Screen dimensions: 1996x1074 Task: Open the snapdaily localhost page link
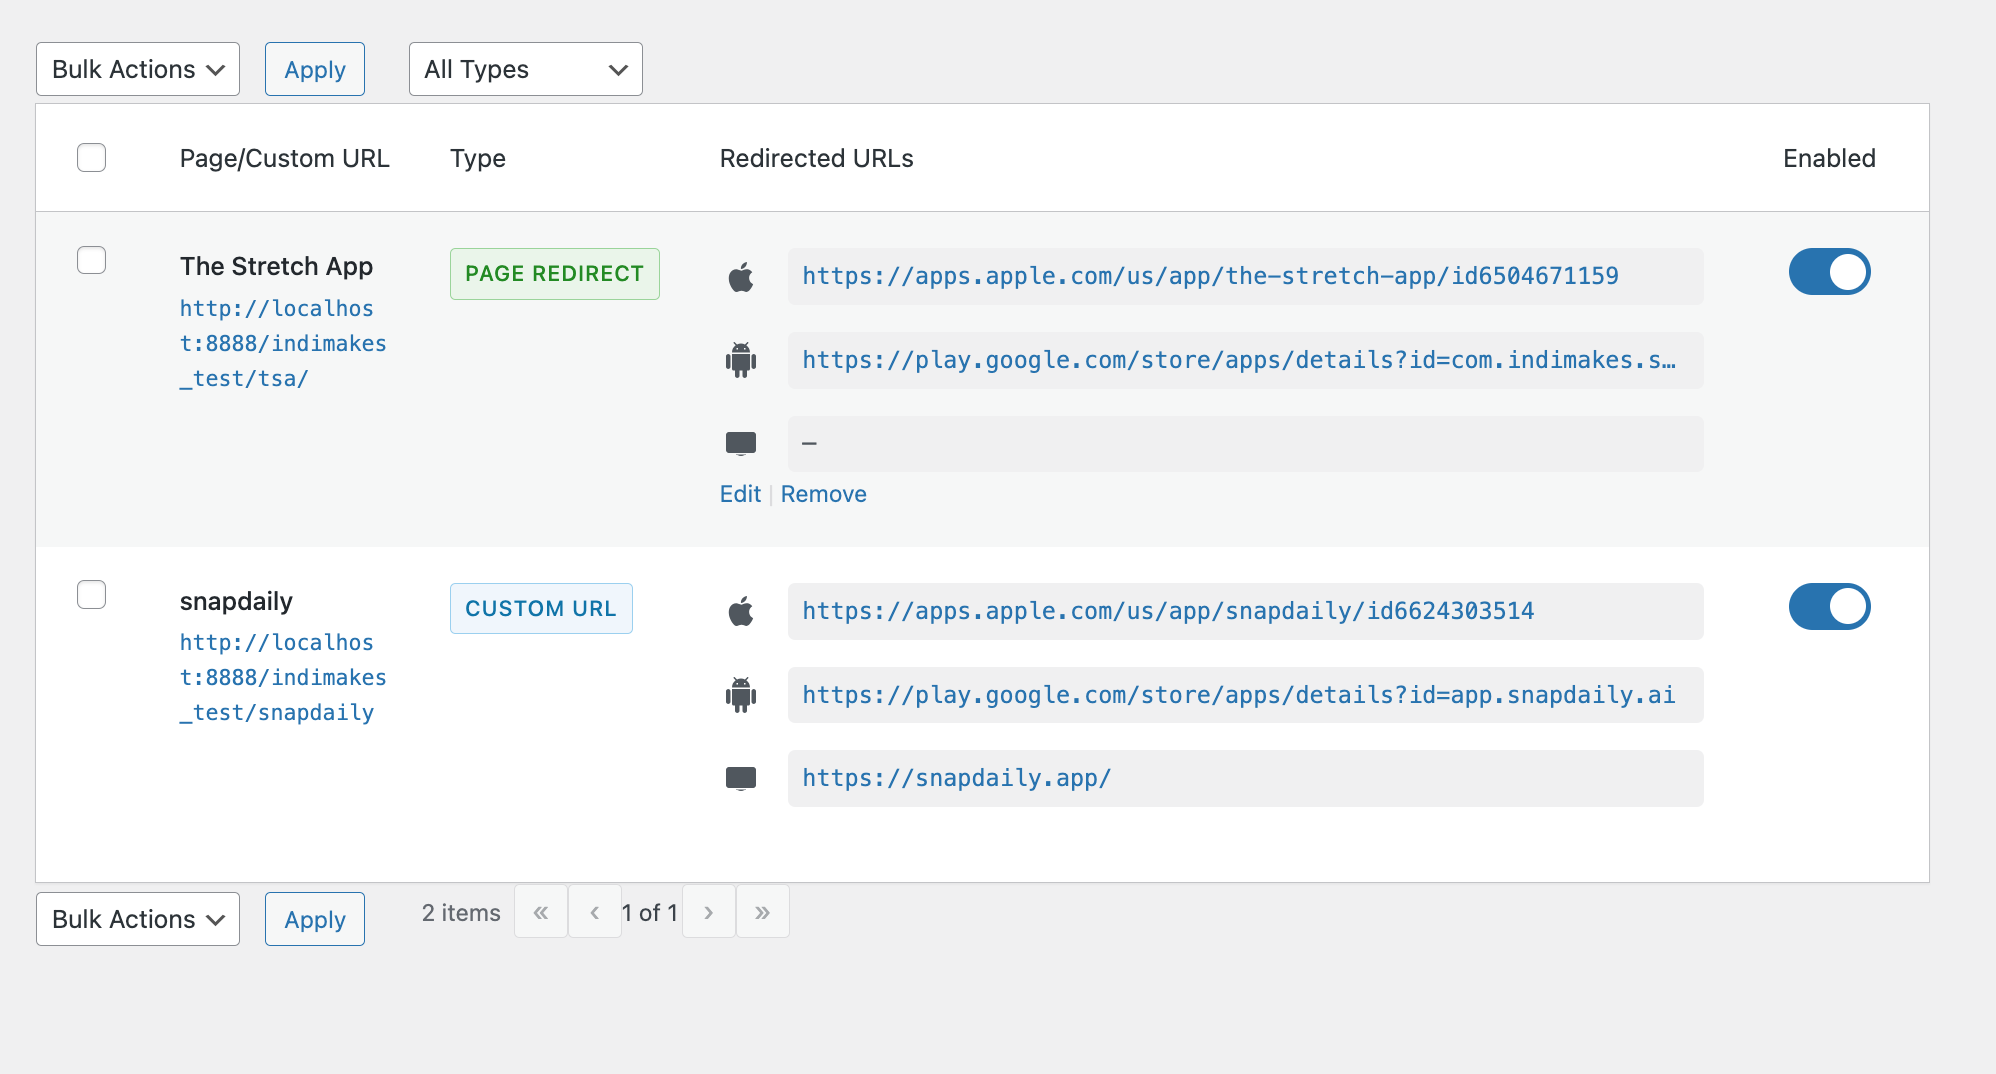click(283, 677)
